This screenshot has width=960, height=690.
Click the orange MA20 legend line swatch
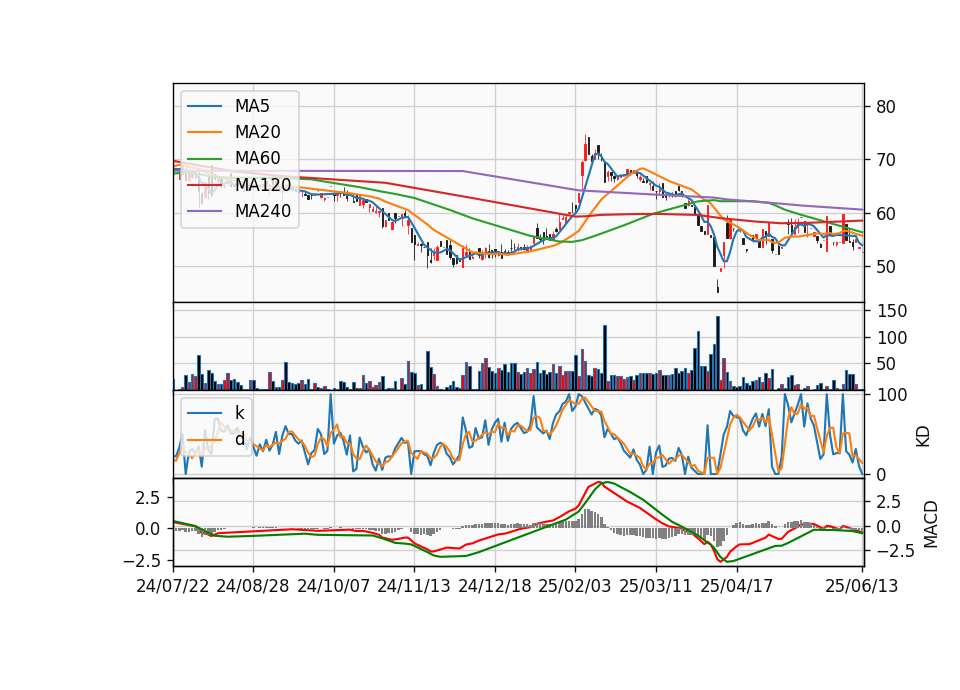tap(204, 132)
